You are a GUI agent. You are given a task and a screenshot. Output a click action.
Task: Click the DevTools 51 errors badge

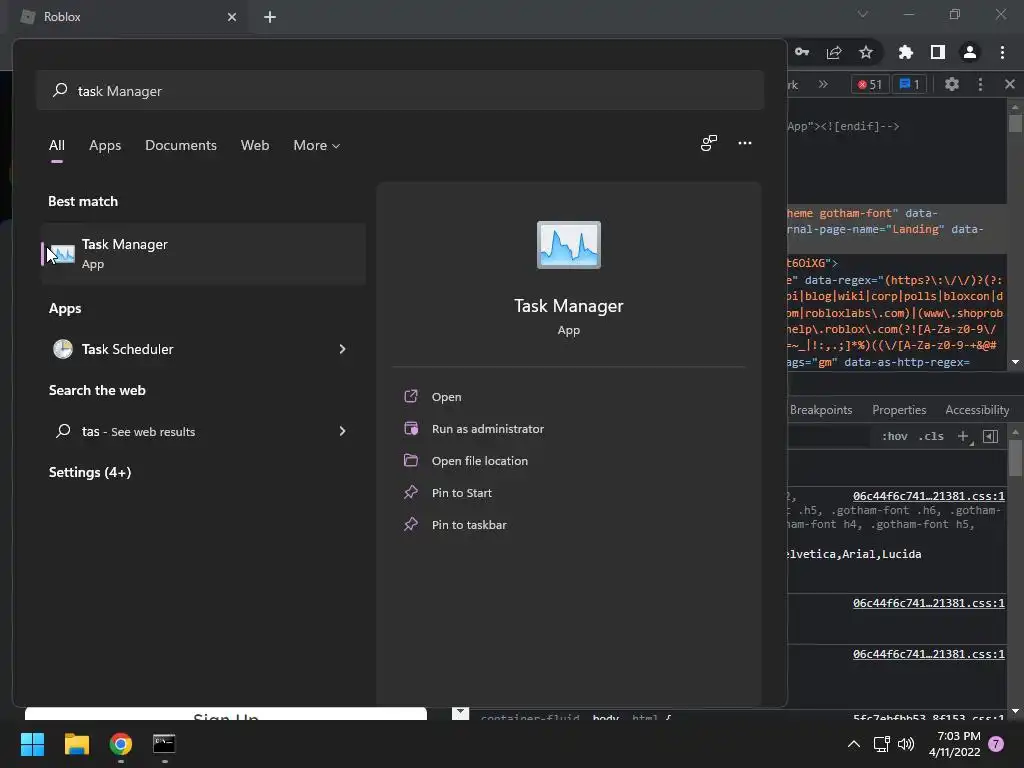[x=870, y=84]
